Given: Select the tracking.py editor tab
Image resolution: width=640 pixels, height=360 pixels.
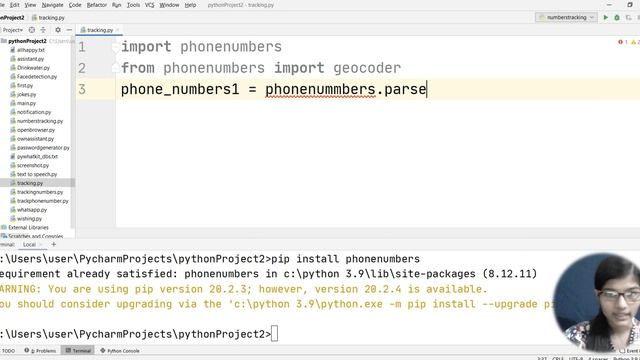Looking at the screenshot, I should point(100,30).
